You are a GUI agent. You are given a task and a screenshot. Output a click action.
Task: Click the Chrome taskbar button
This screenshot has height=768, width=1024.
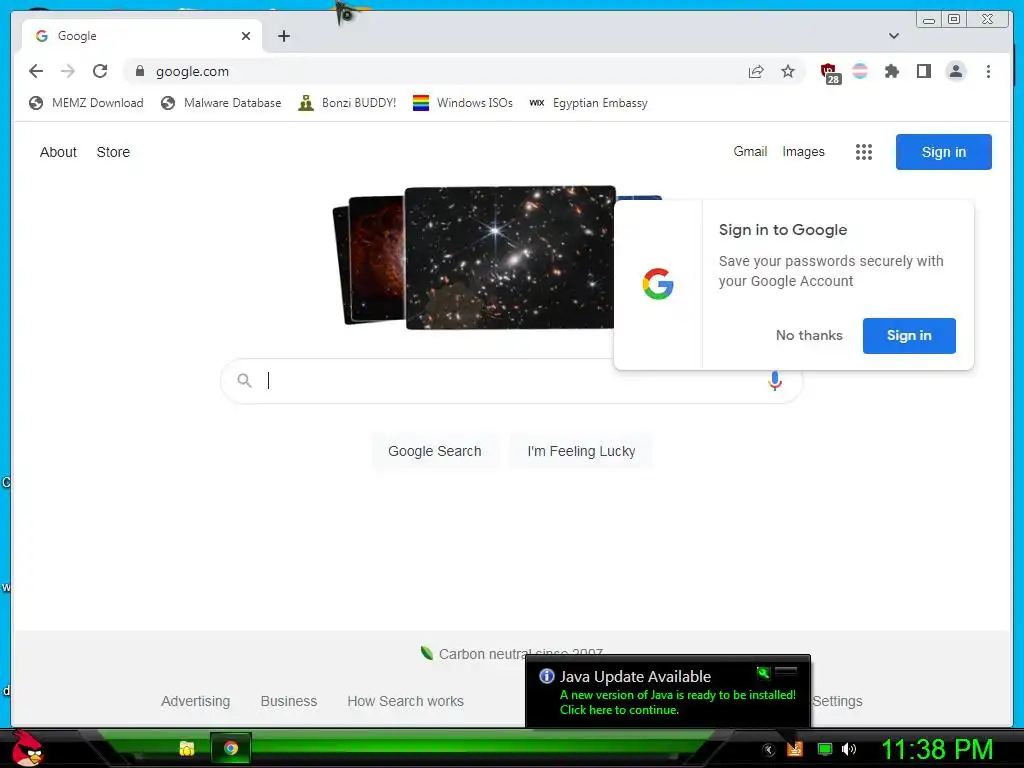(x=231, y=748)
